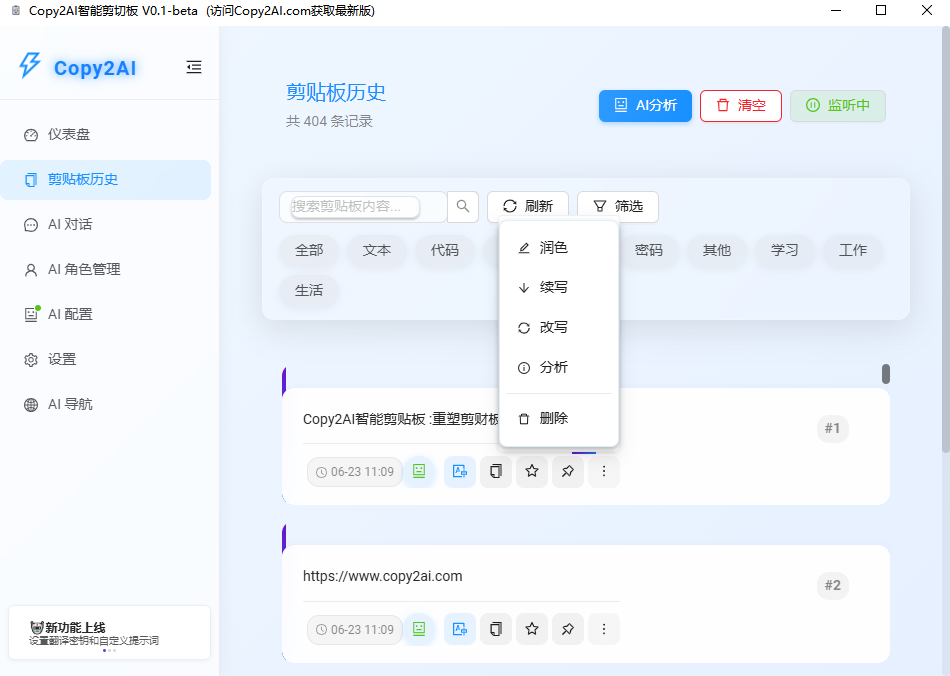Toggle the pin on record #2
950x676 pixels.
click(x=567, y=629)
